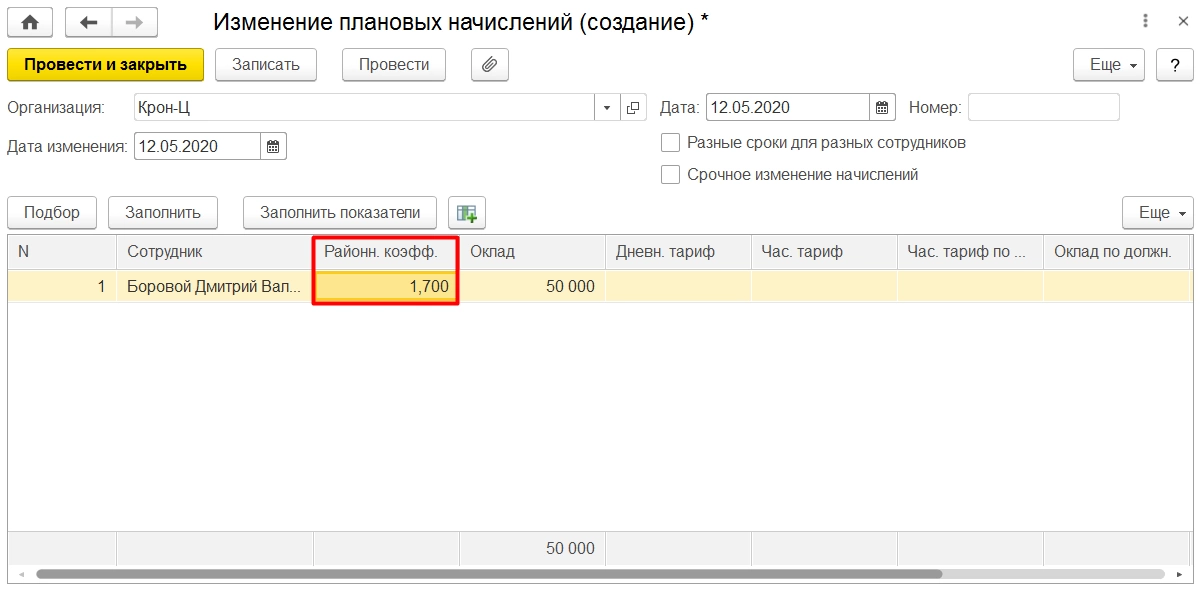The width and height of the screenshot is (1200, 593).
Task: Select the Оклад column header
Action: 532,252
